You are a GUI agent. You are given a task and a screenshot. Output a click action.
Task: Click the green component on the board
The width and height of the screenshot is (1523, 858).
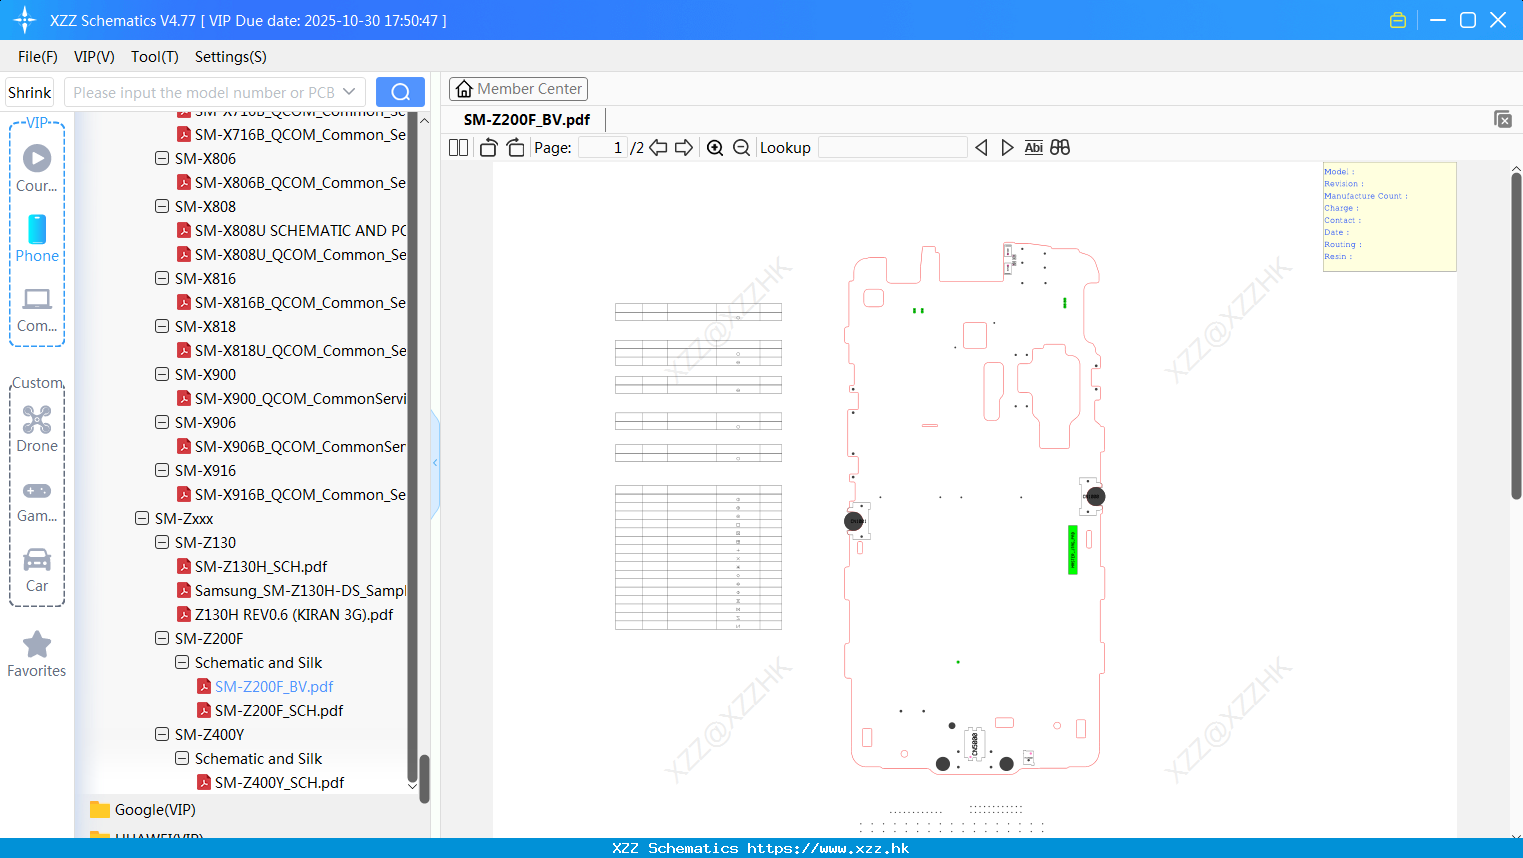tap(1073, 549)
